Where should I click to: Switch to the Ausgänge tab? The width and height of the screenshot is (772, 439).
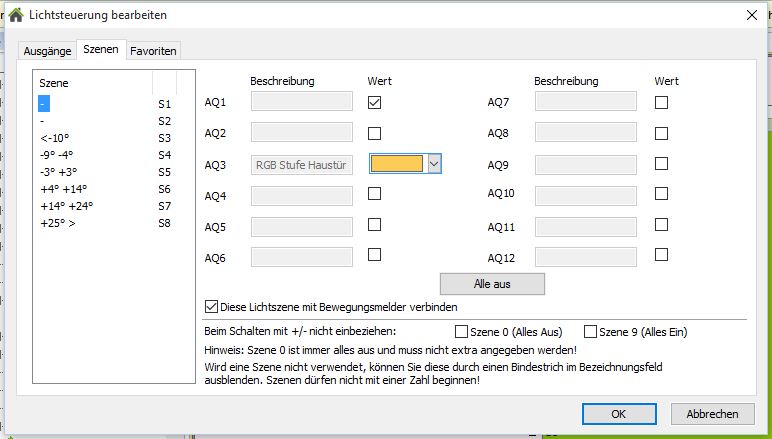pos(47,50)
